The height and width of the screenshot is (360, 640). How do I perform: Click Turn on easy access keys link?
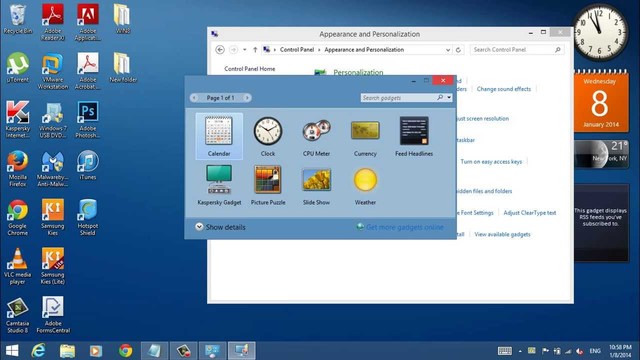click(x=491, y=162)
